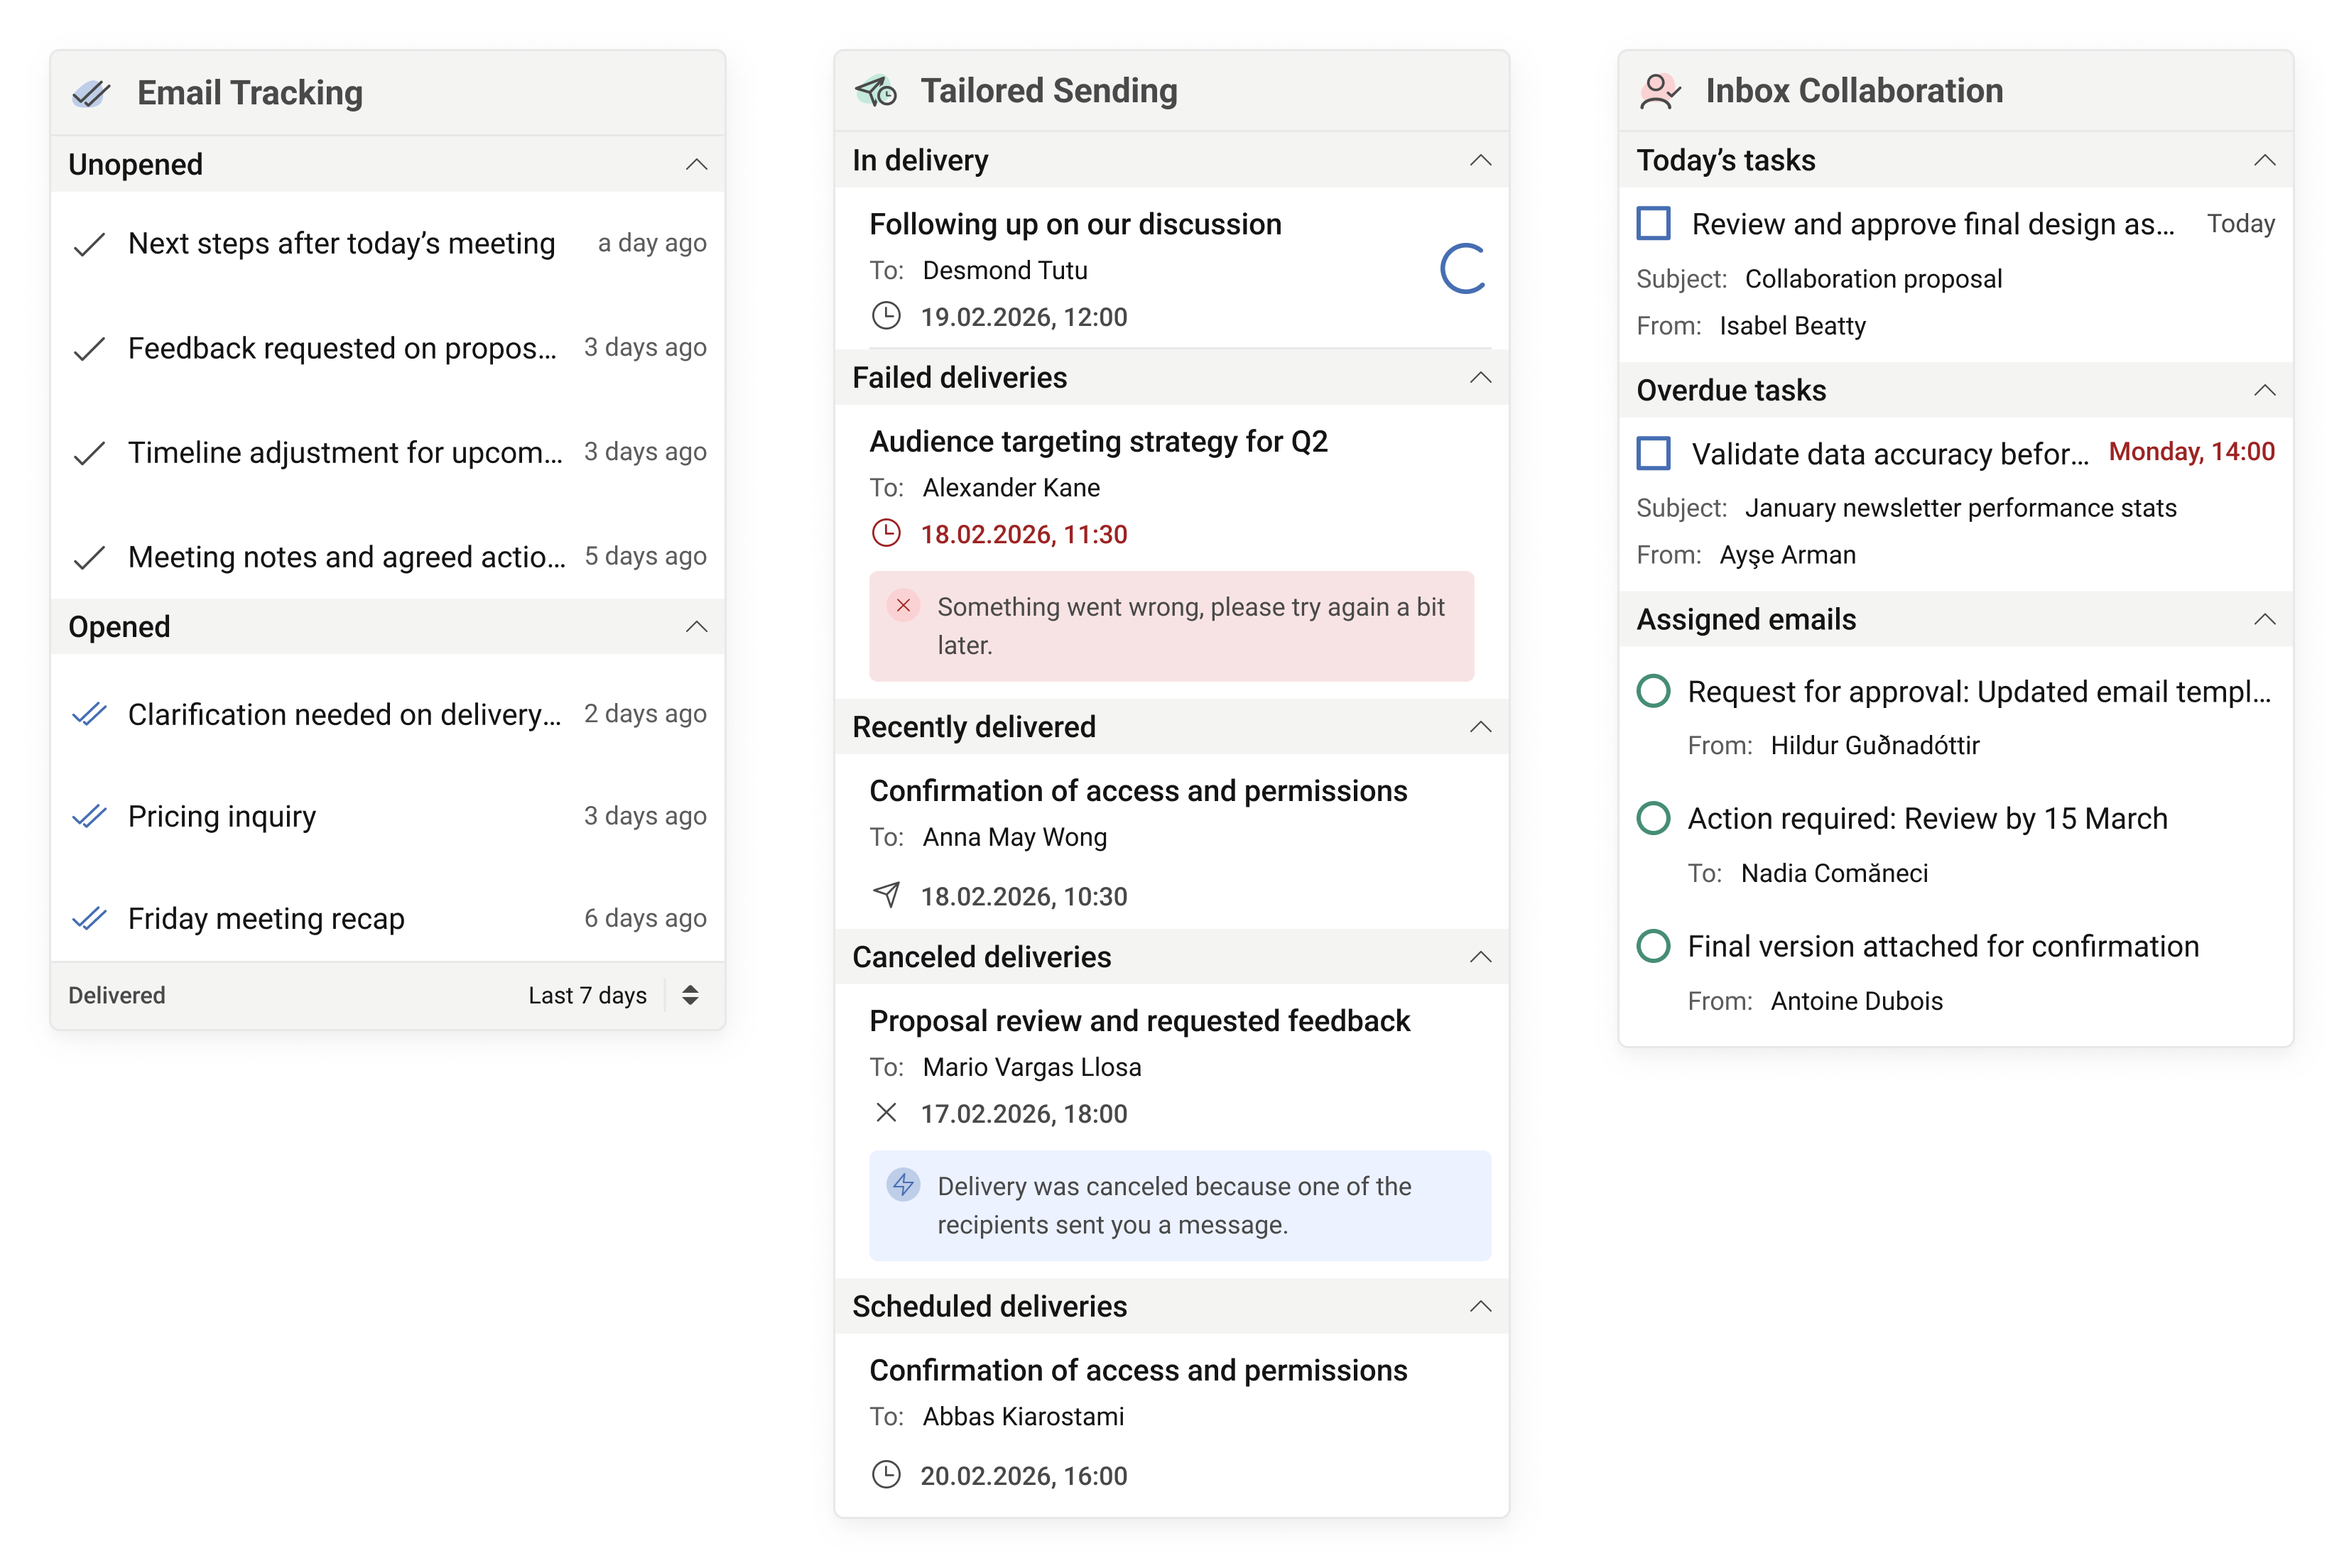This screenshot has height=1568, width=2344.
Task: Click the Inbox Collaboration person icon
Action: pos(1660,91)
